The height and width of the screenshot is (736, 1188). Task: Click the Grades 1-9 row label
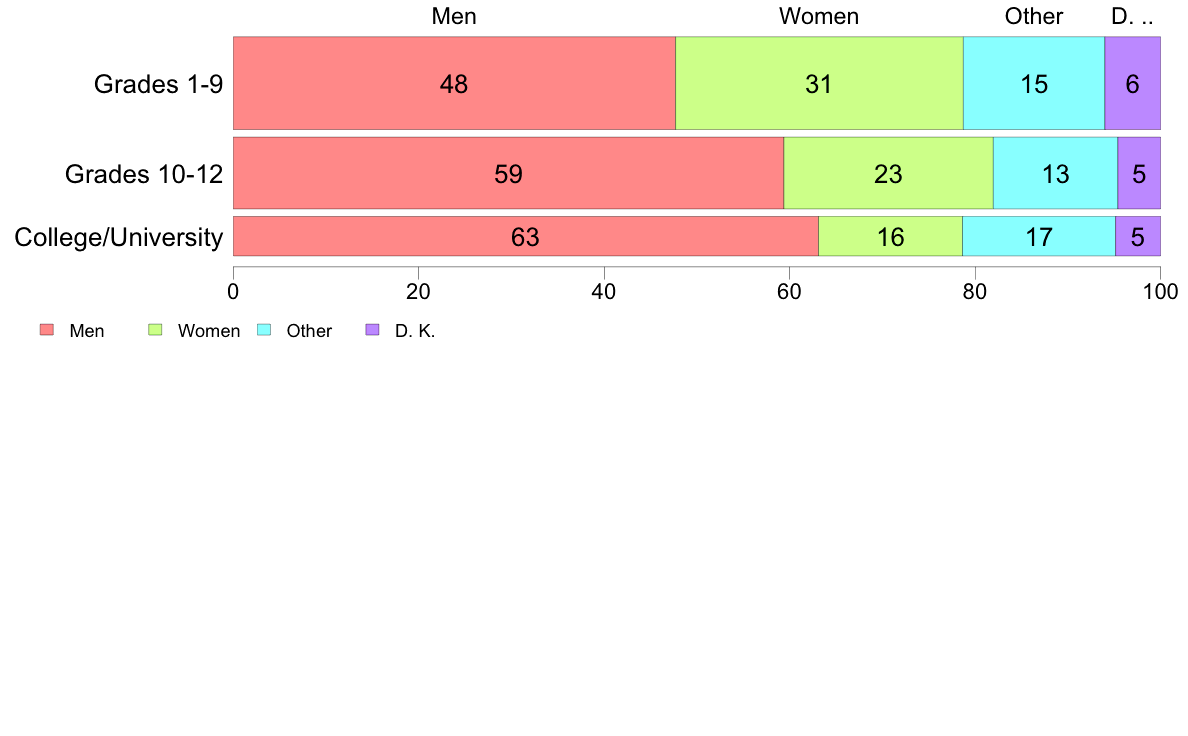[158, 83]
